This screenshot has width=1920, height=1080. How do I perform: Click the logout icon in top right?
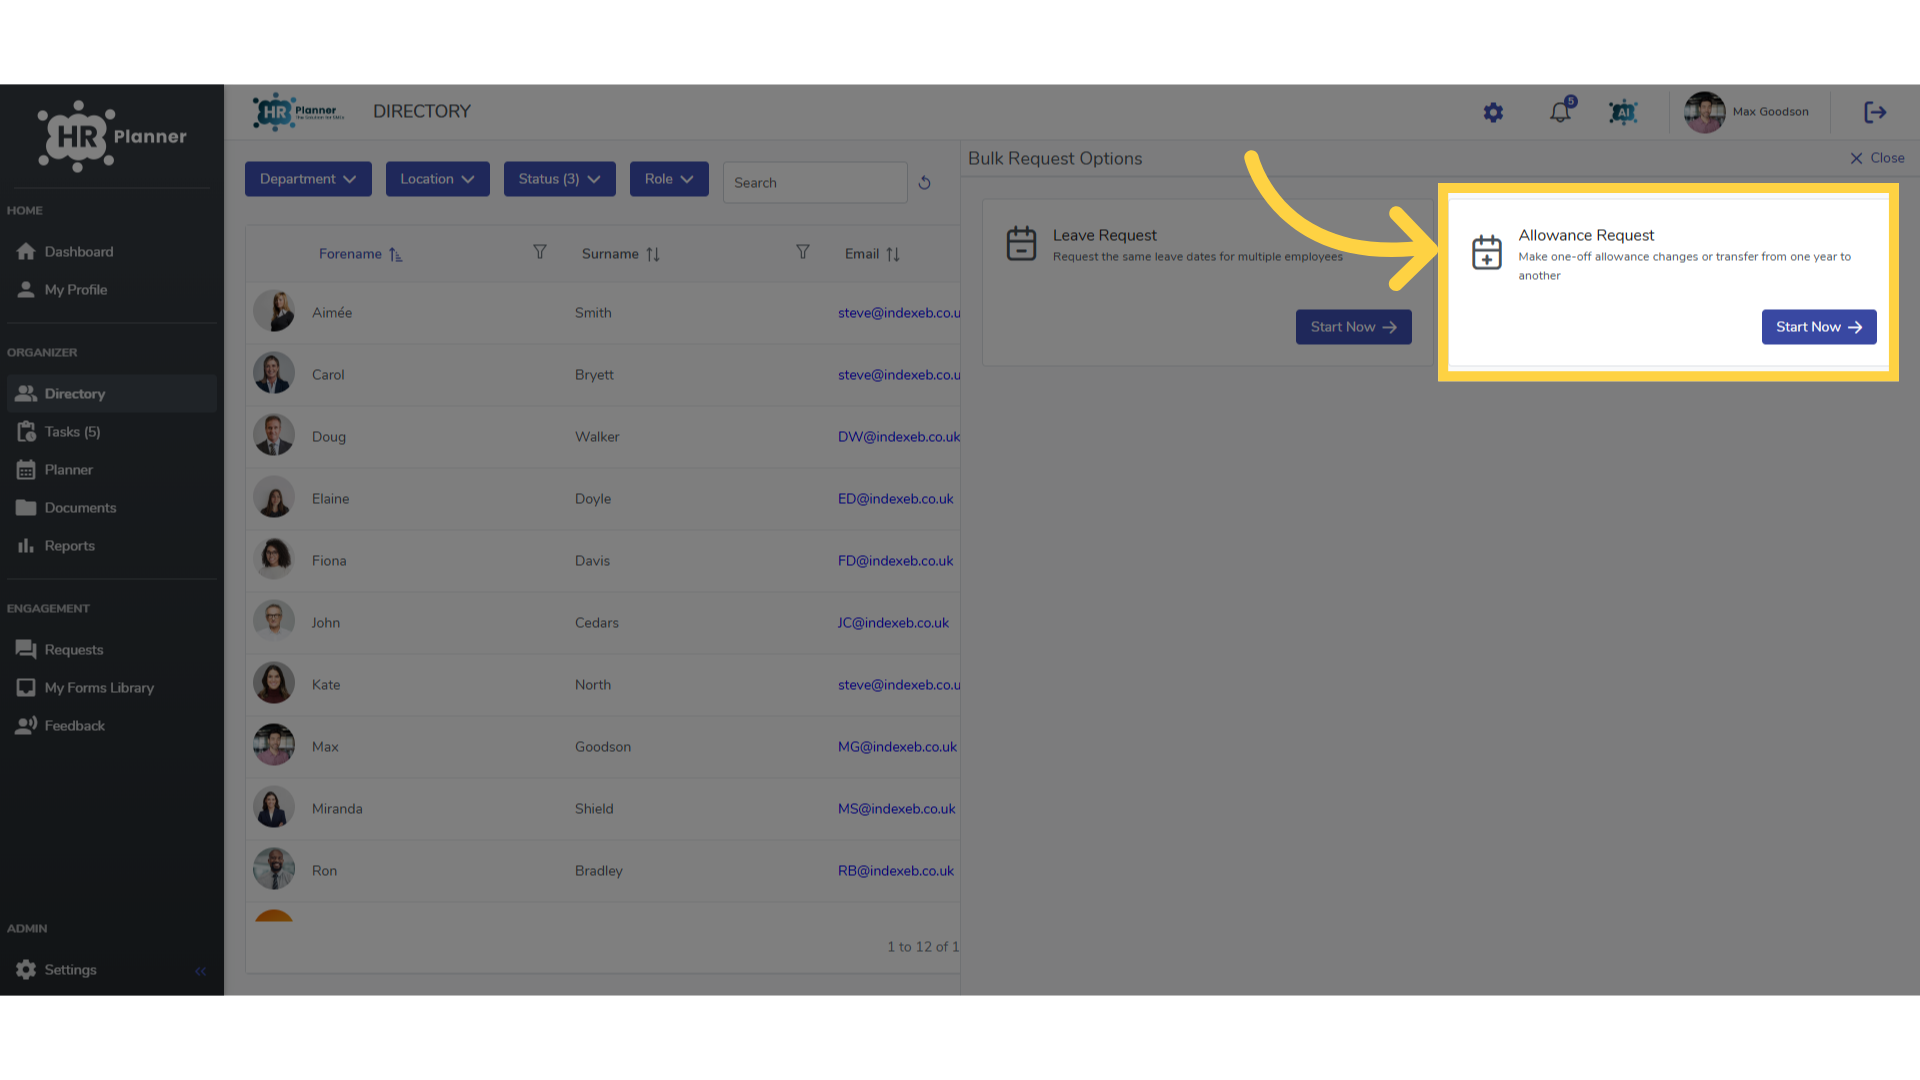[1875, 112]
